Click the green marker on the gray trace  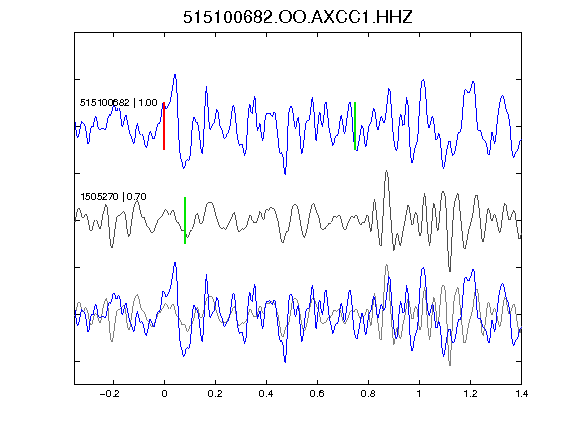click(185, 220)
